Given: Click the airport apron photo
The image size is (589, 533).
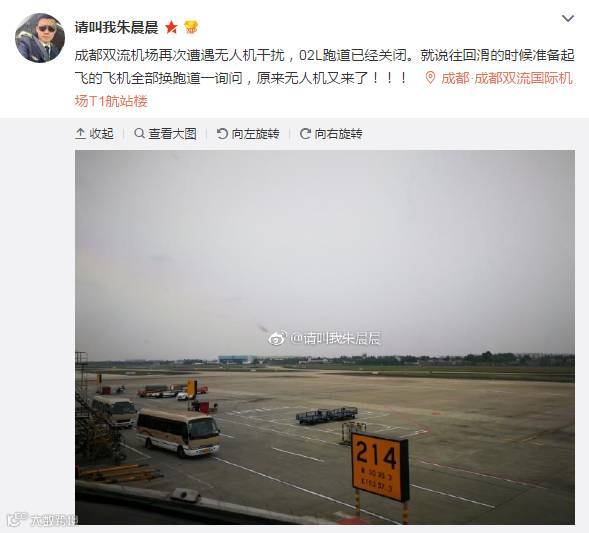Looking at the screenshot, I should [325, 337].
